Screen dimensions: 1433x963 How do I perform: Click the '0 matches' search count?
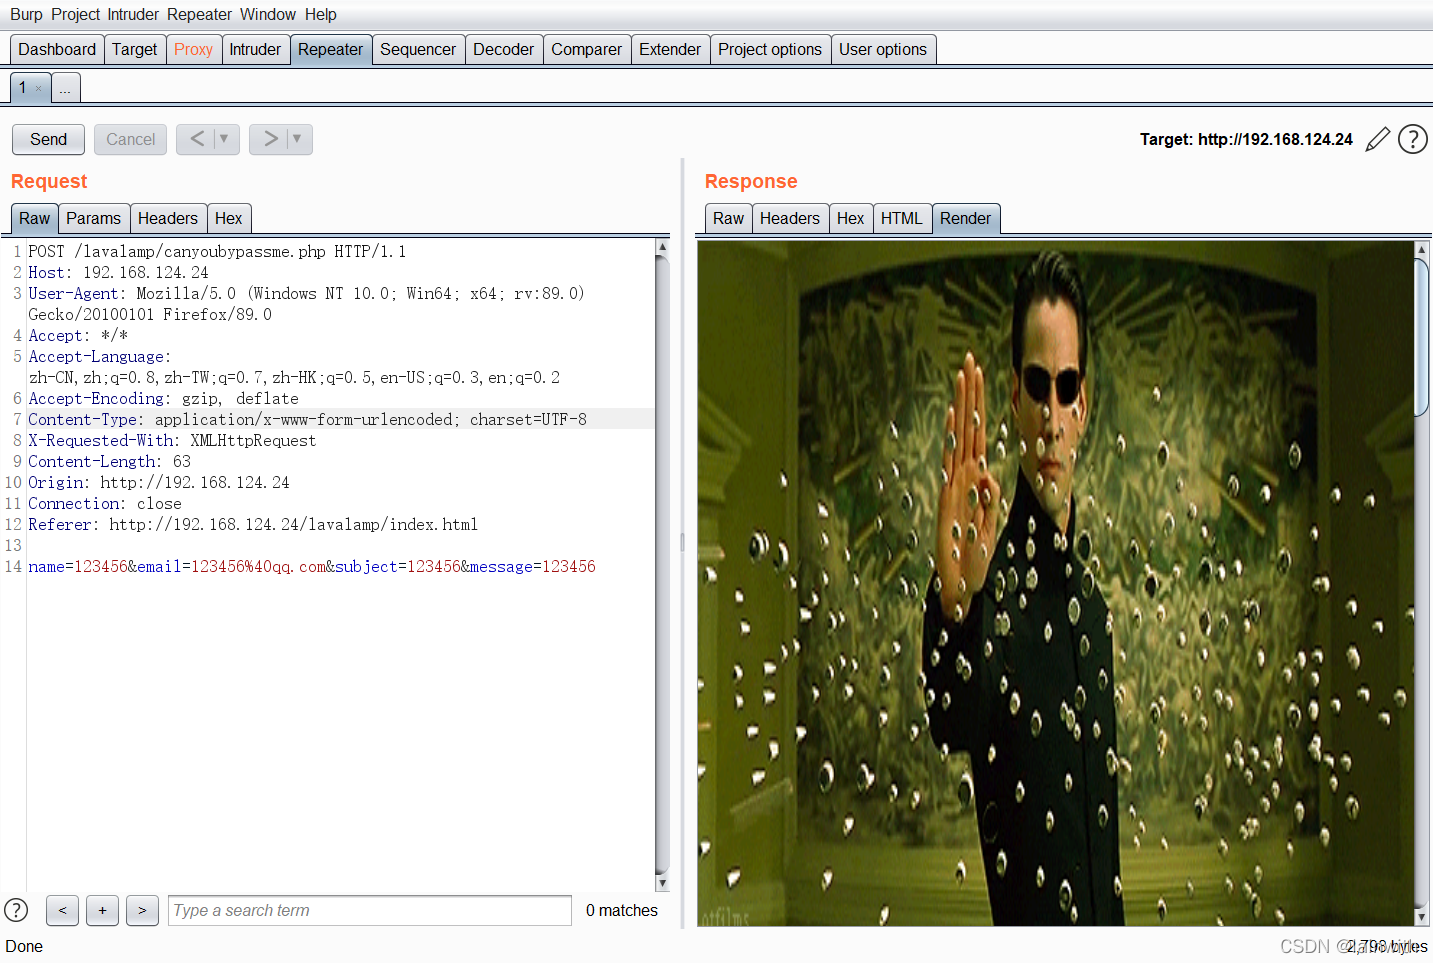621,910
